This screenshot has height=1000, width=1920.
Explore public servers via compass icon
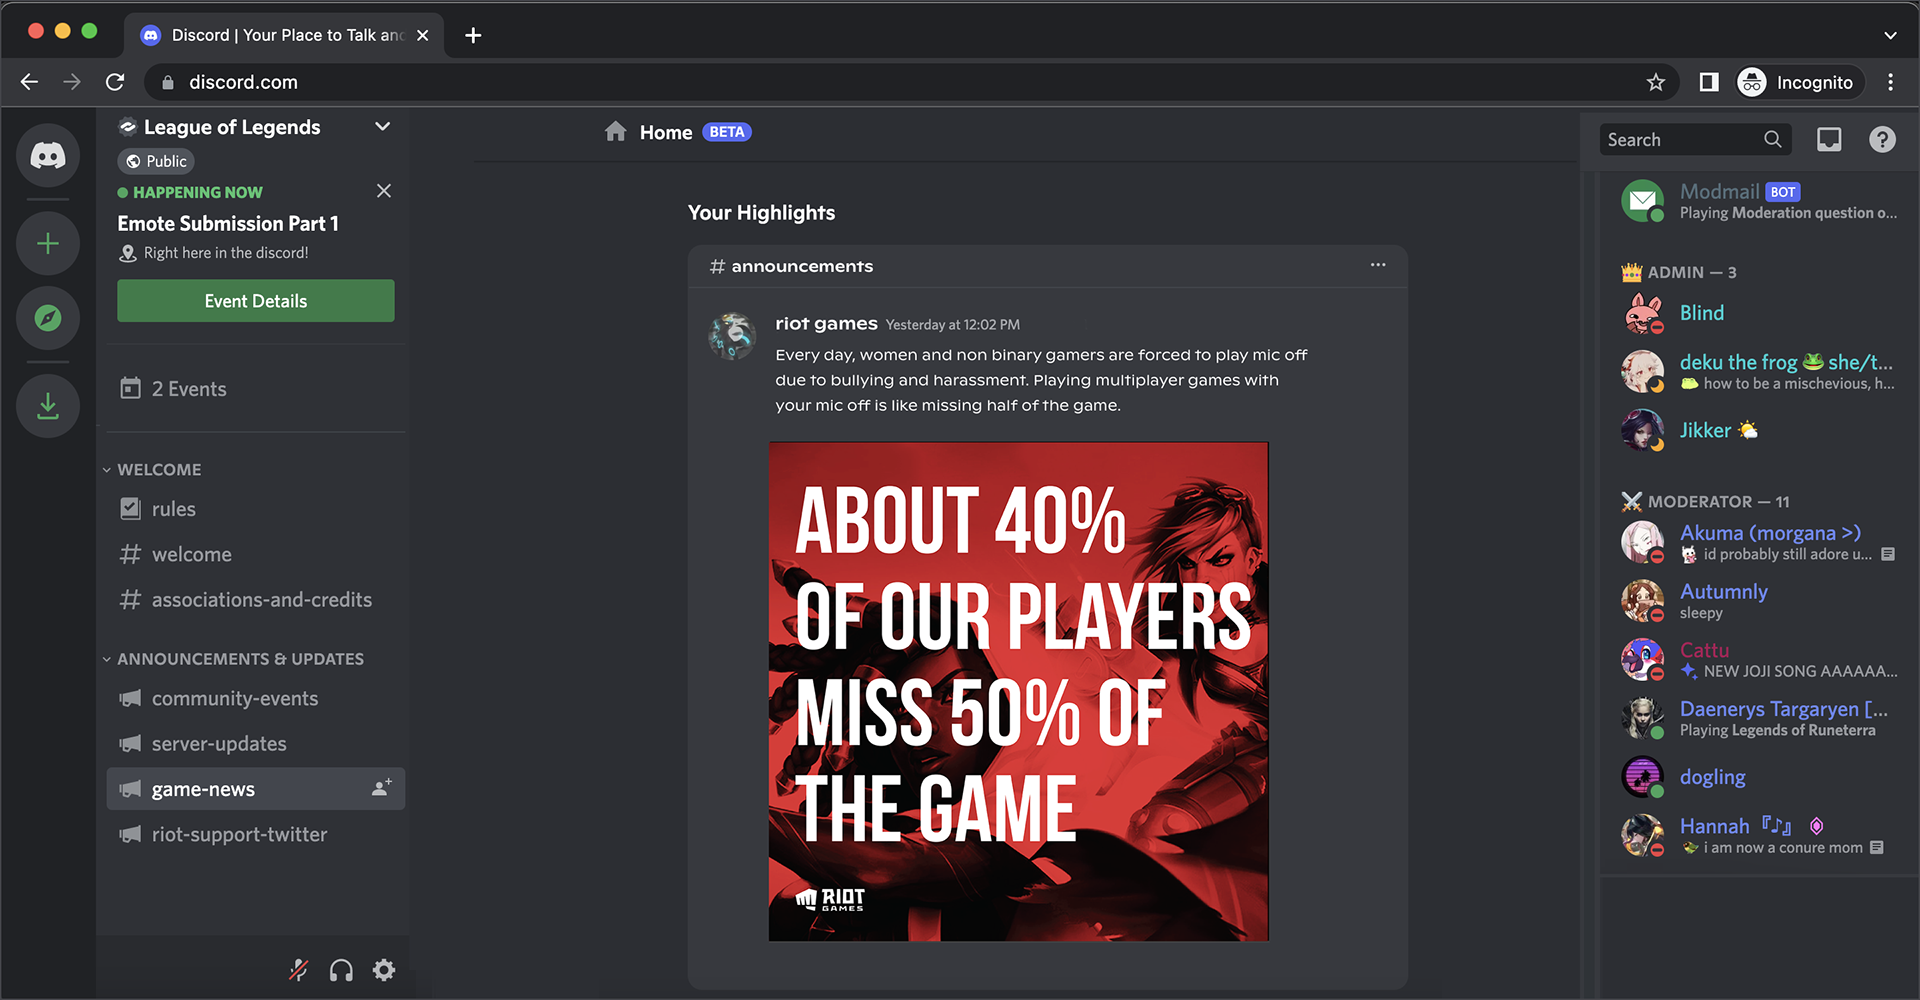[x=48, y=318]
